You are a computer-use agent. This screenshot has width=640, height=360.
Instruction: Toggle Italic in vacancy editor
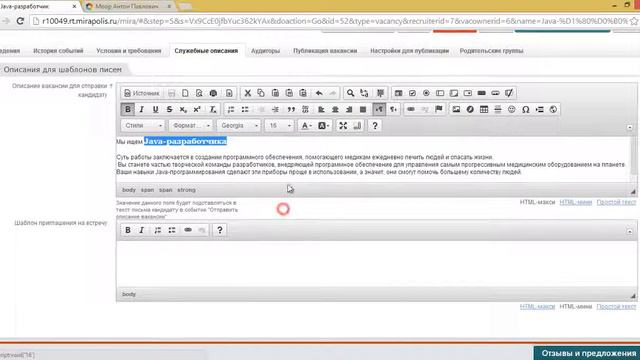coord(142,109)
